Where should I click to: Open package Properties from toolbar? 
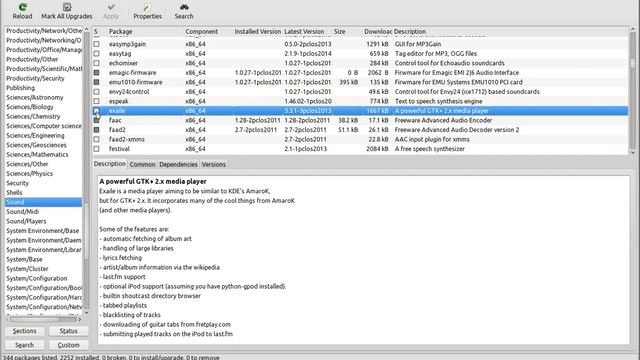[x=147, y=7]
